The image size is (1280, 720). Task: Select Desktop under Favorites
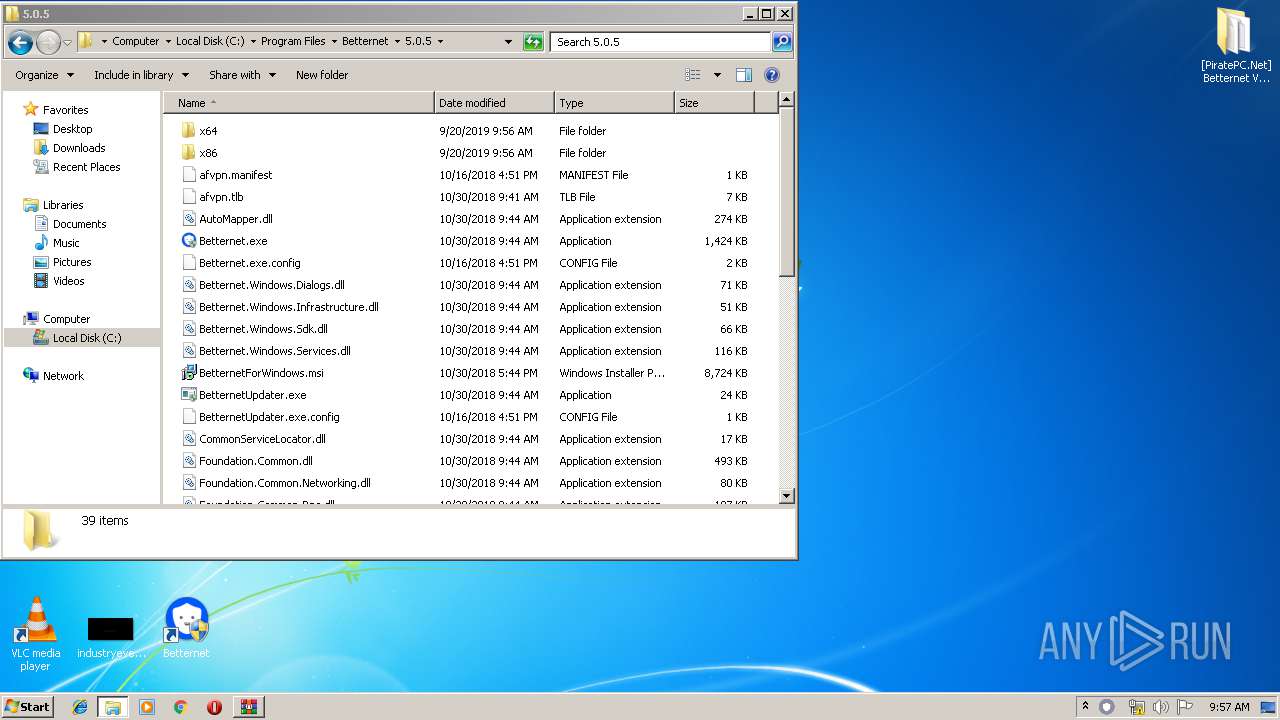72,129
